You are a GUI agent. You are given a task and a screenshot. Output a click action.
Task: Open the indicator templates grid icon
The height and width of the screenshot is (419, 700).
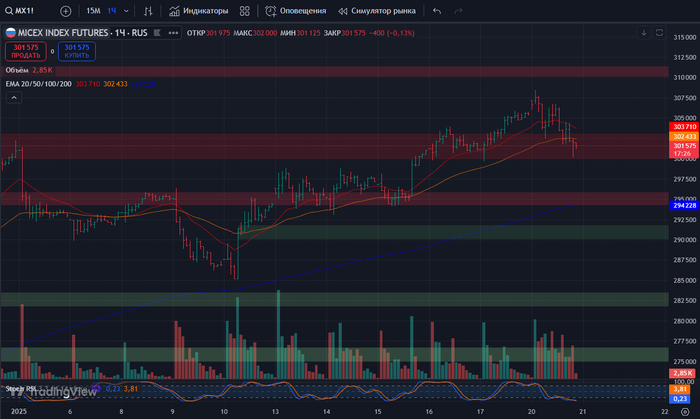pyautogui.click(x=246, y=11)
